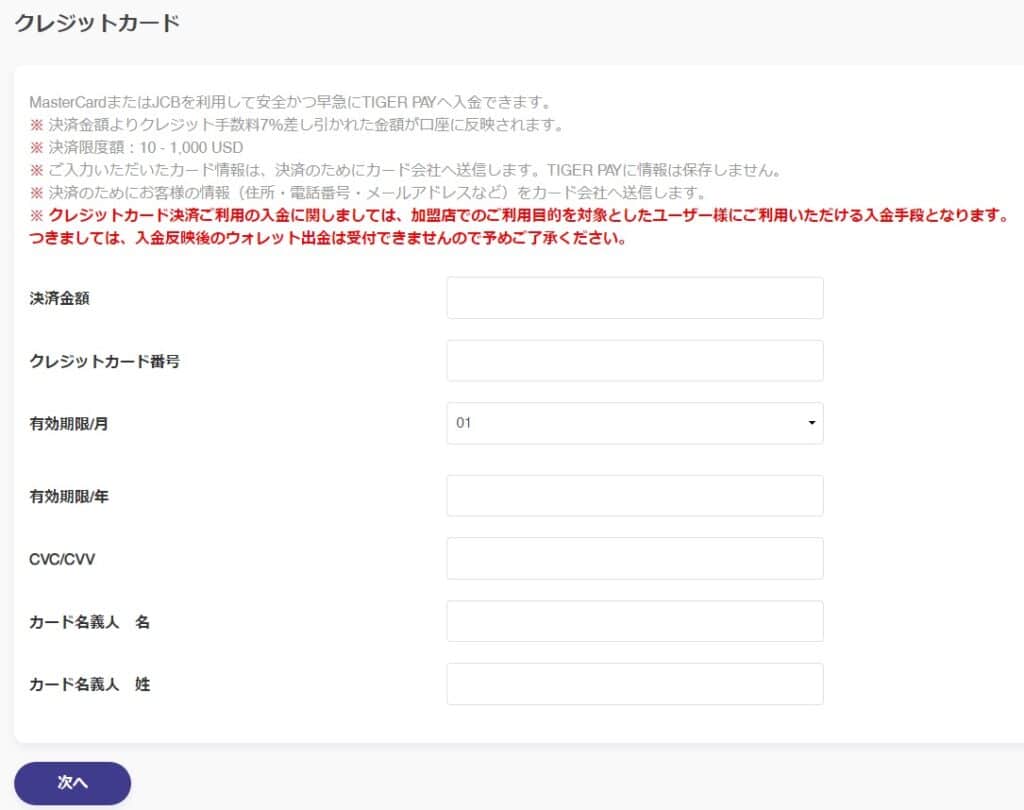The width and height of the screenshot is (1024, 810).
Task: Click the 有効期限/年 label
Action: [69, 496]
